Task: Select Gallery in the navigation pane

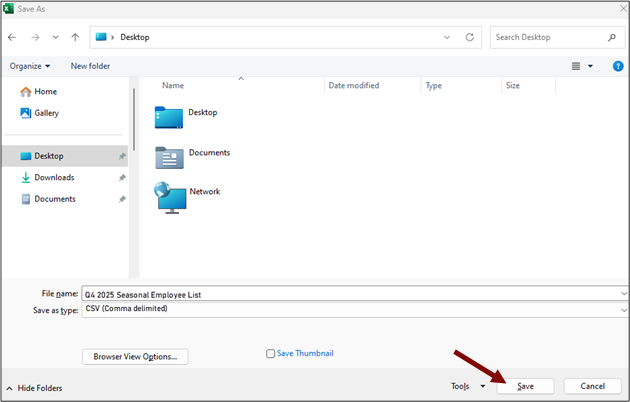Action: click(x=46, y=113)
